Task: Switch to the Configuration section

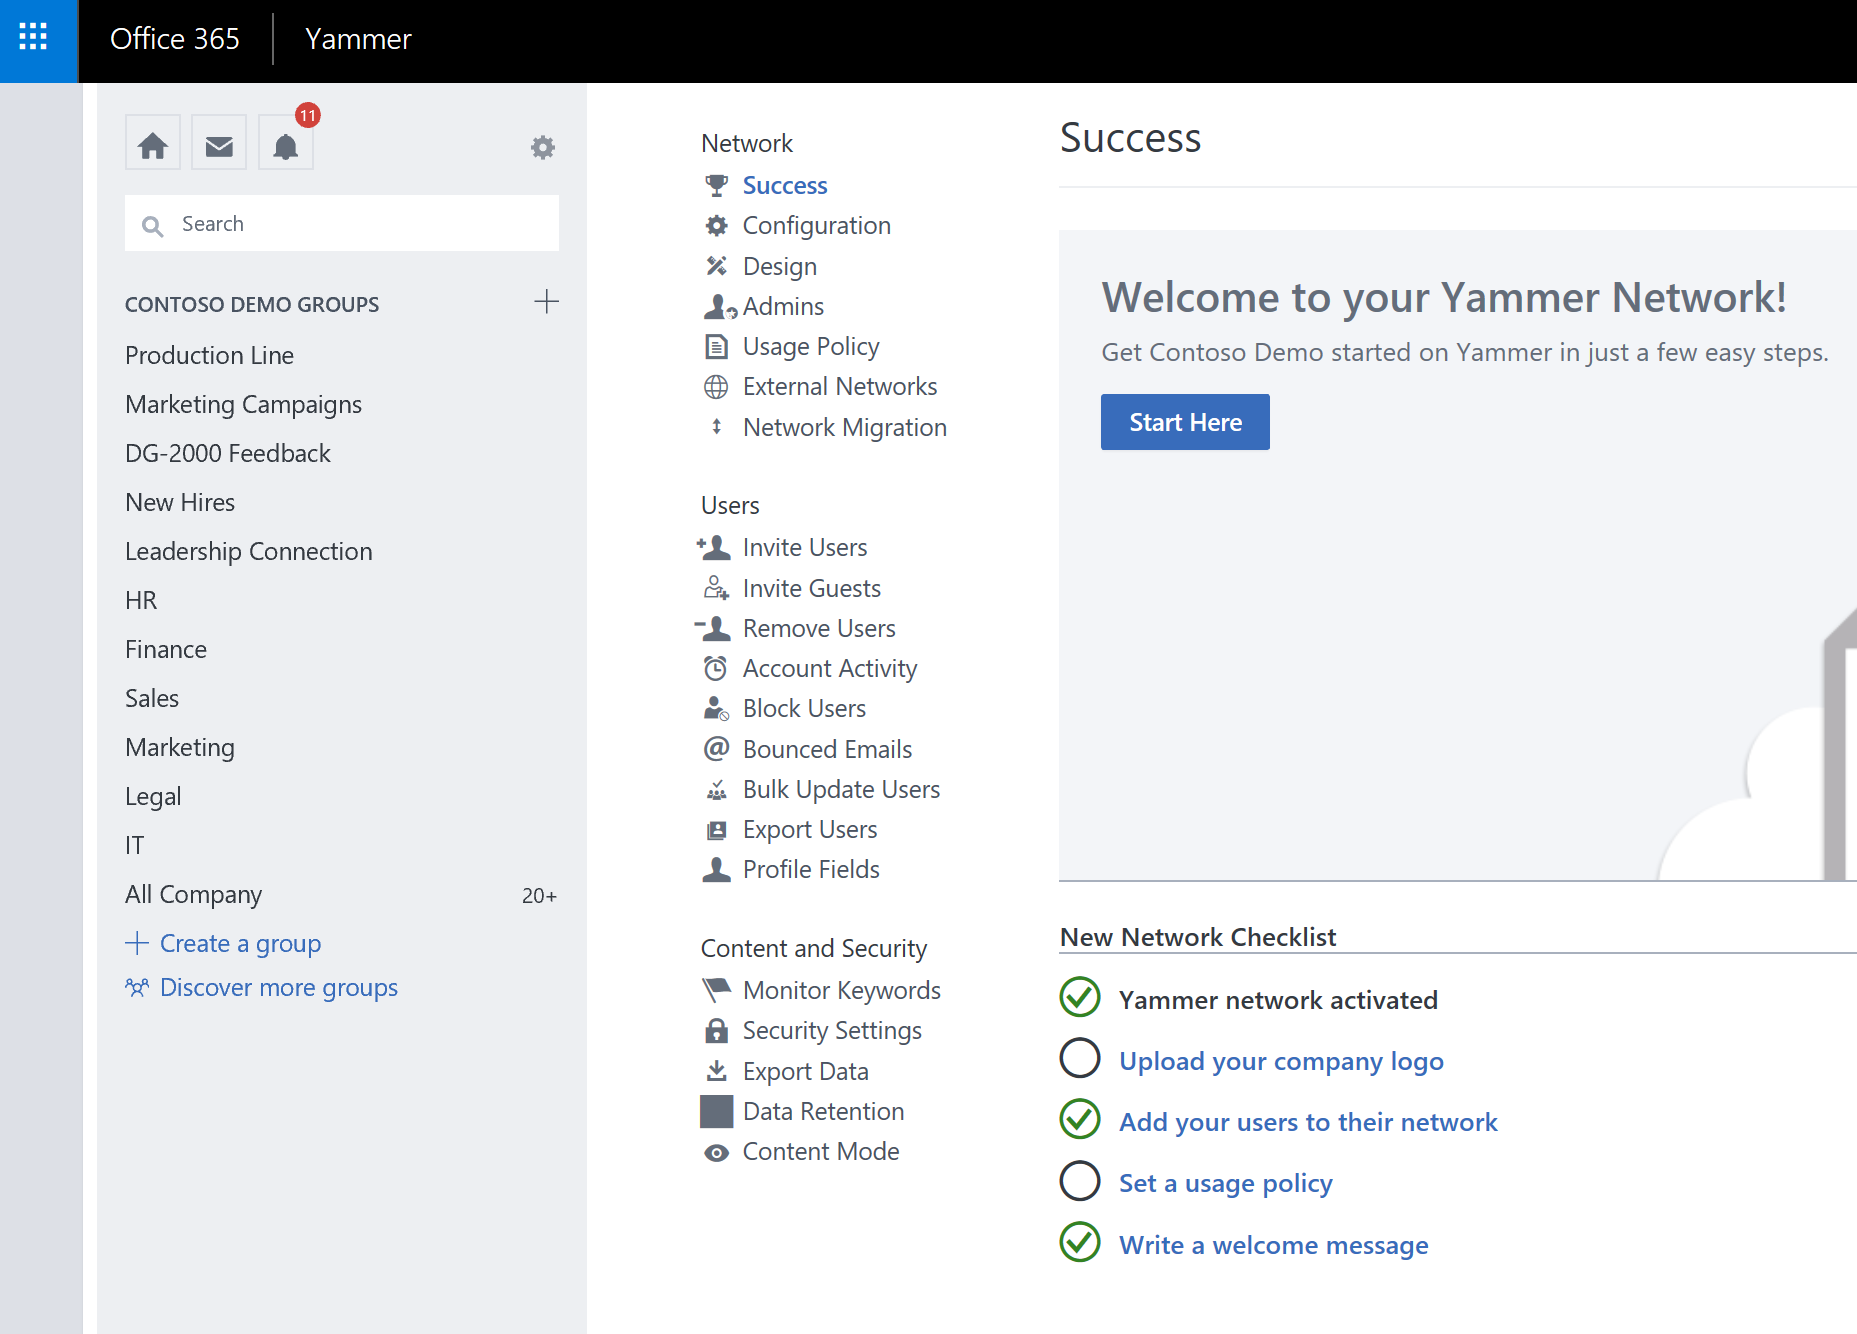Action: pyautogui.click(x=816, y=225)
